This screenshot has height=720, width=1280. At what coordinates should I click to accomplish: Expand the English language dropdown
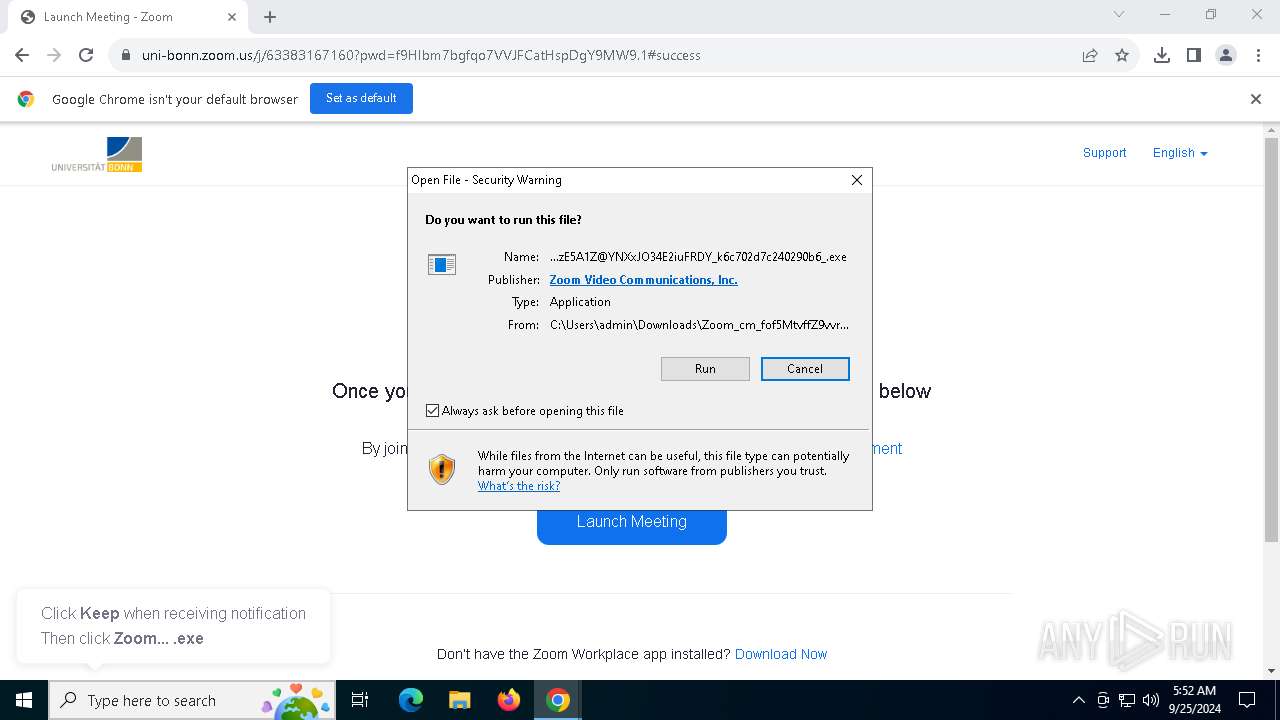click(1180, 153)
